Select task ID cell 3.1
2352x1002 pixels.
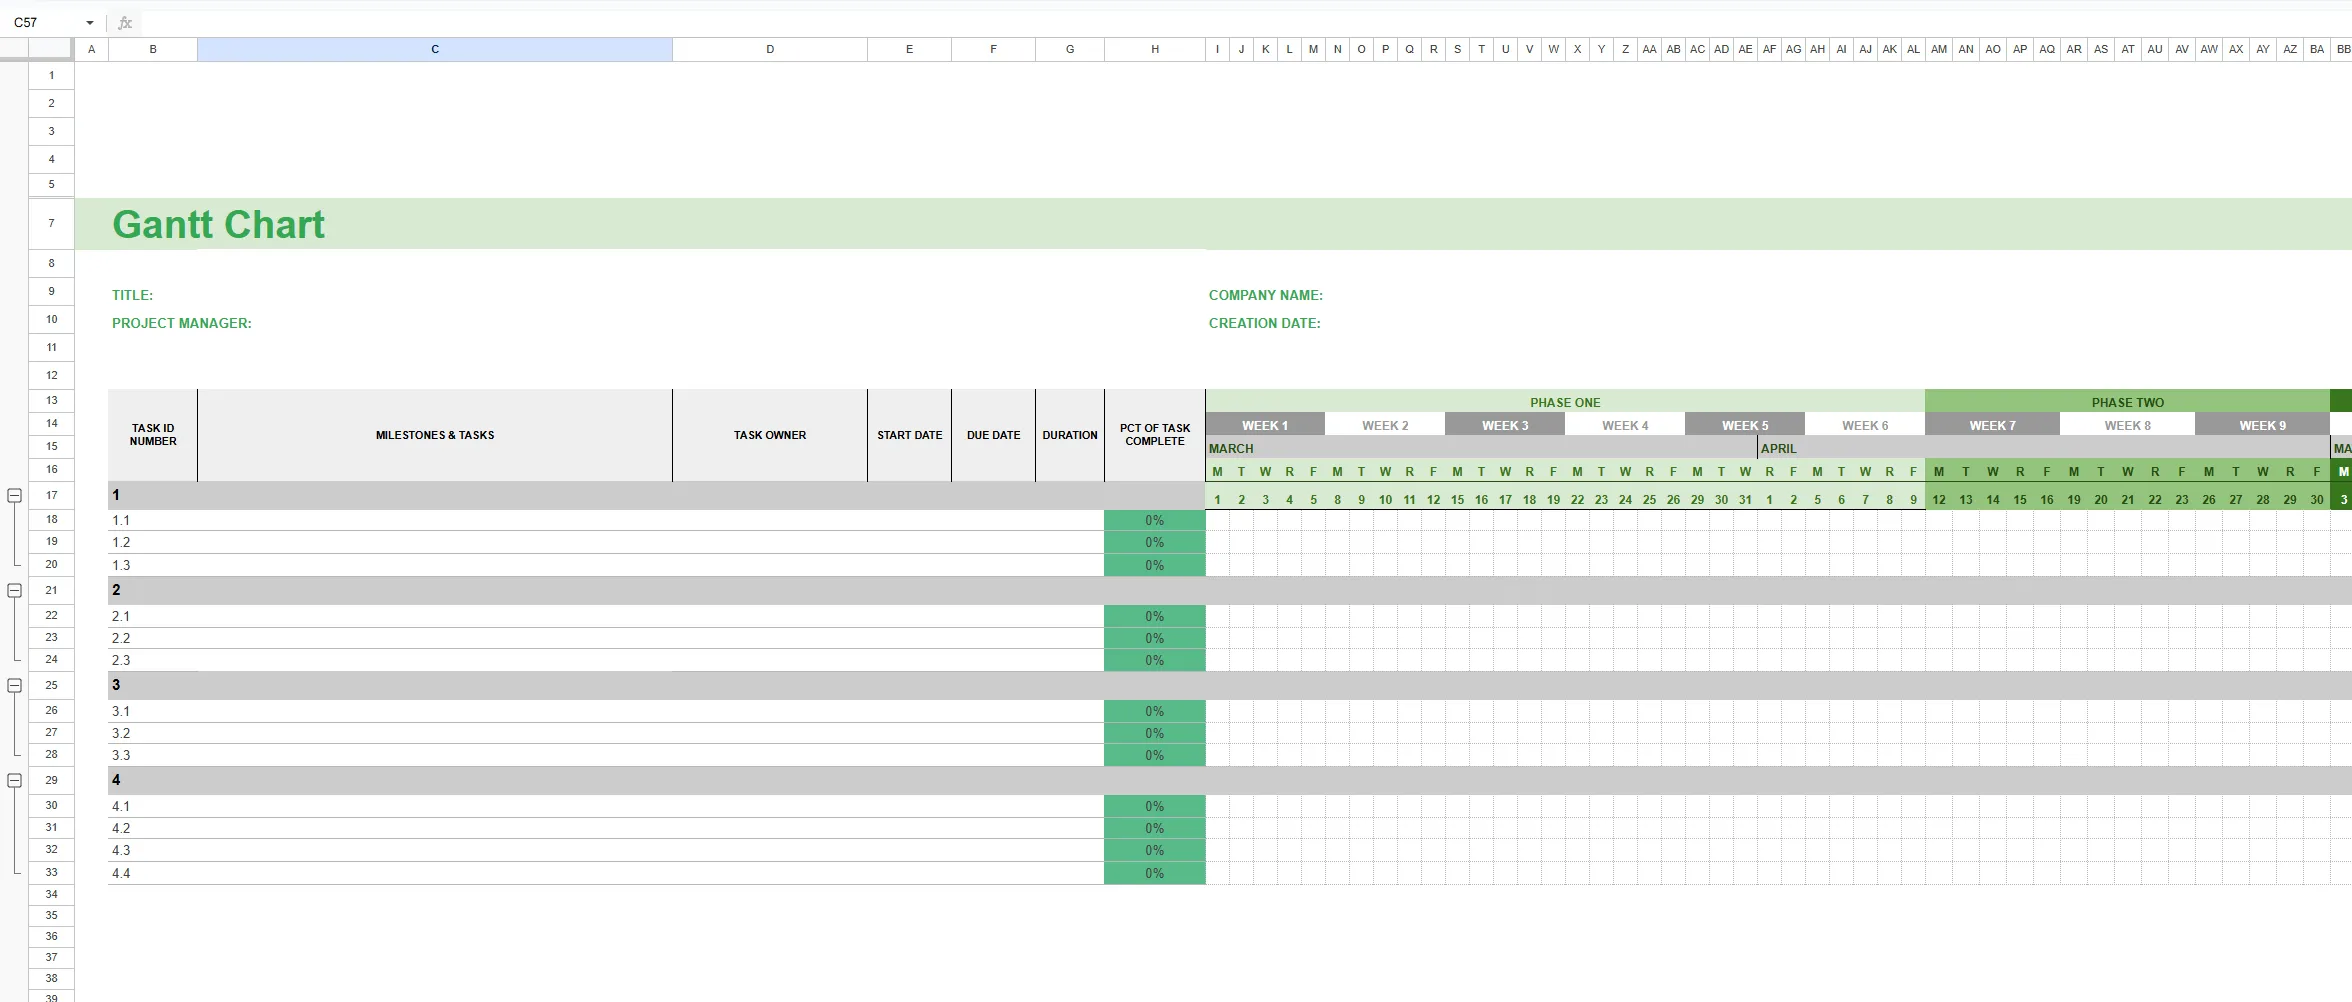pyautogui.click(x=153, y=711)
